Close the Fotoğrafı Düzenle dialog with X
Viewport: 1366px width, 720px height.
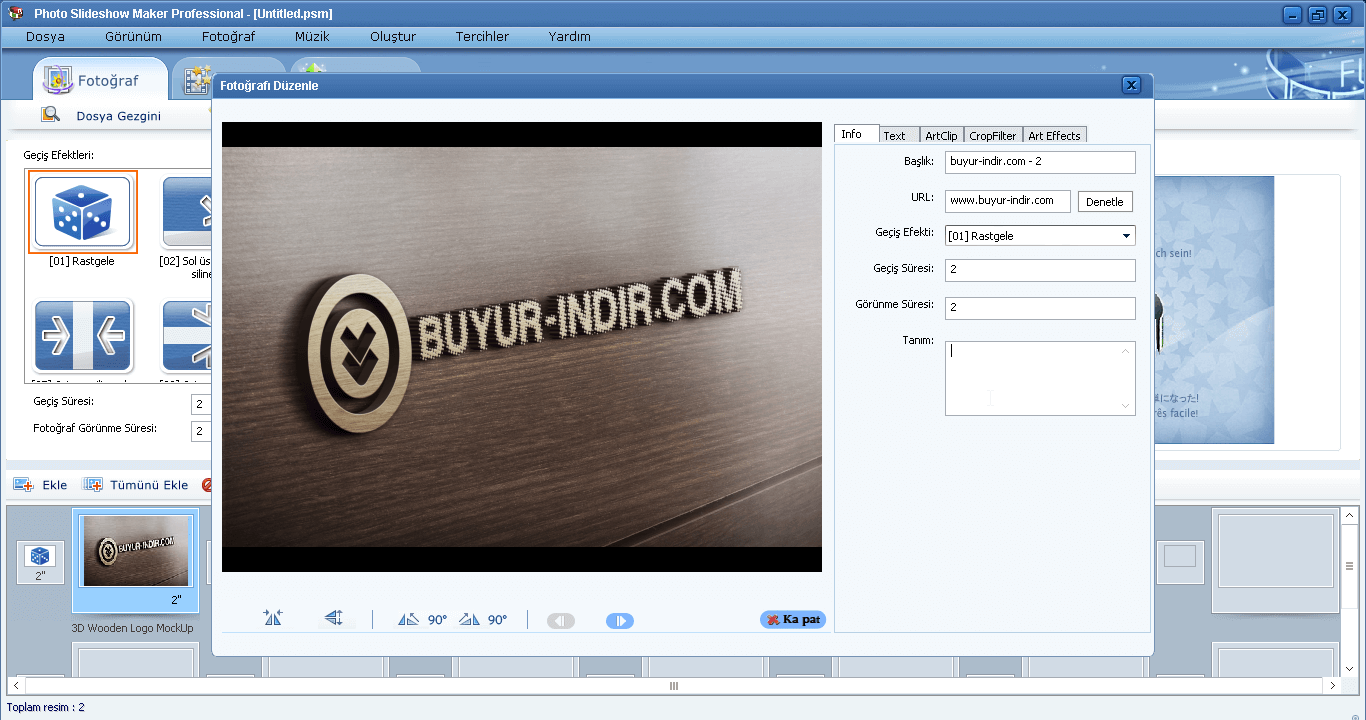tap(1131, 85)
